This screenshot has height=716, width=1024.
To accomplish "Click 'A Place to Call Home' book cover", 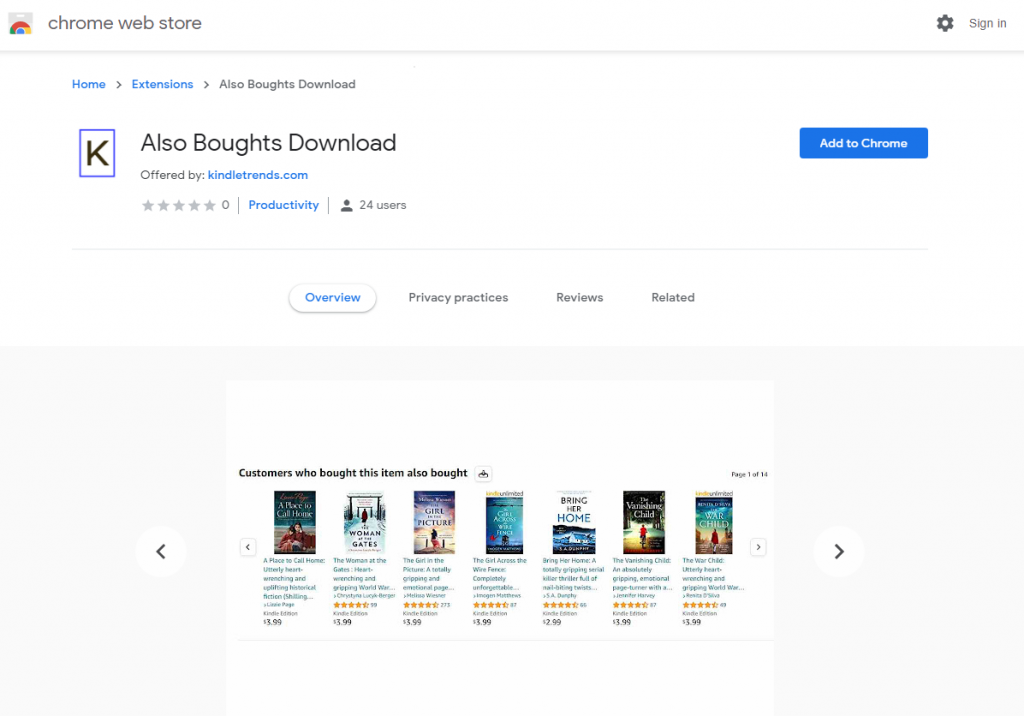I will pos(295,522).
